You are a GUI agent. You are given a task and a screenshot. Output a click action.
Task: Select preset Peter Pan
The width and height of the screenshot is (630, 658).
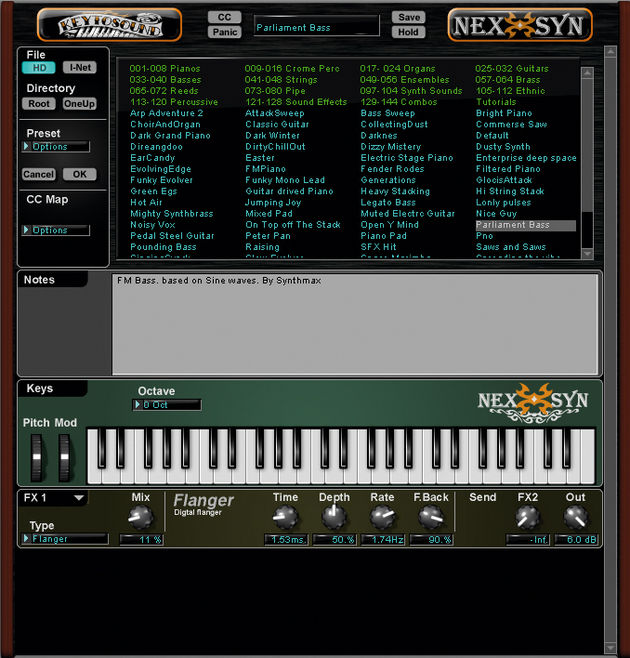coord(268,236)
